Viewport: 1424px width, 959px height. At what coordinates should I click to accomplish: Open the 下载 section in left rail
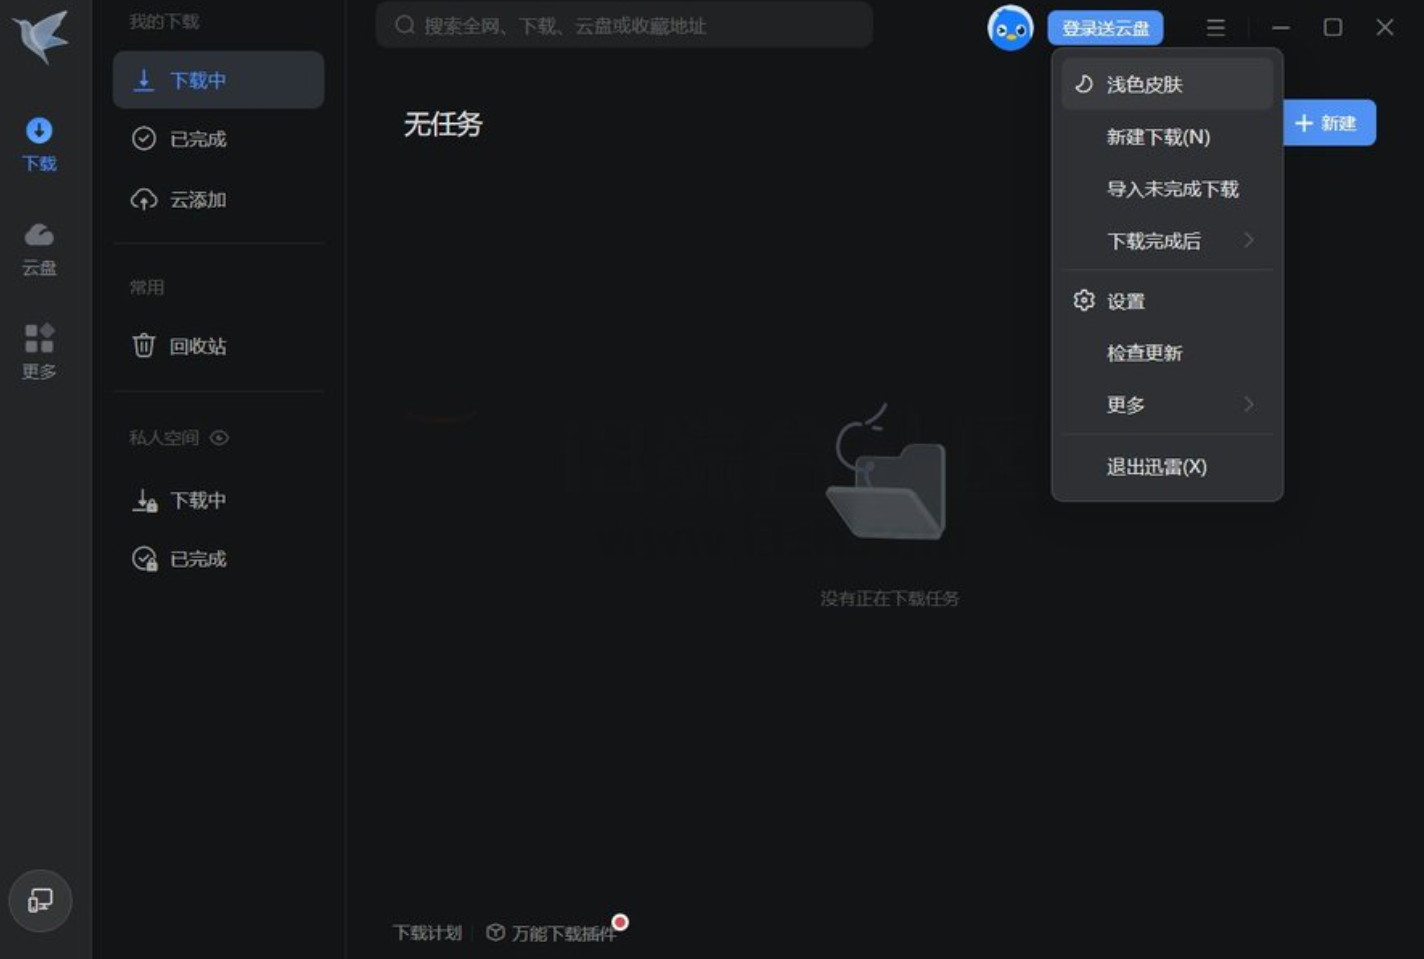coord(39,145)
